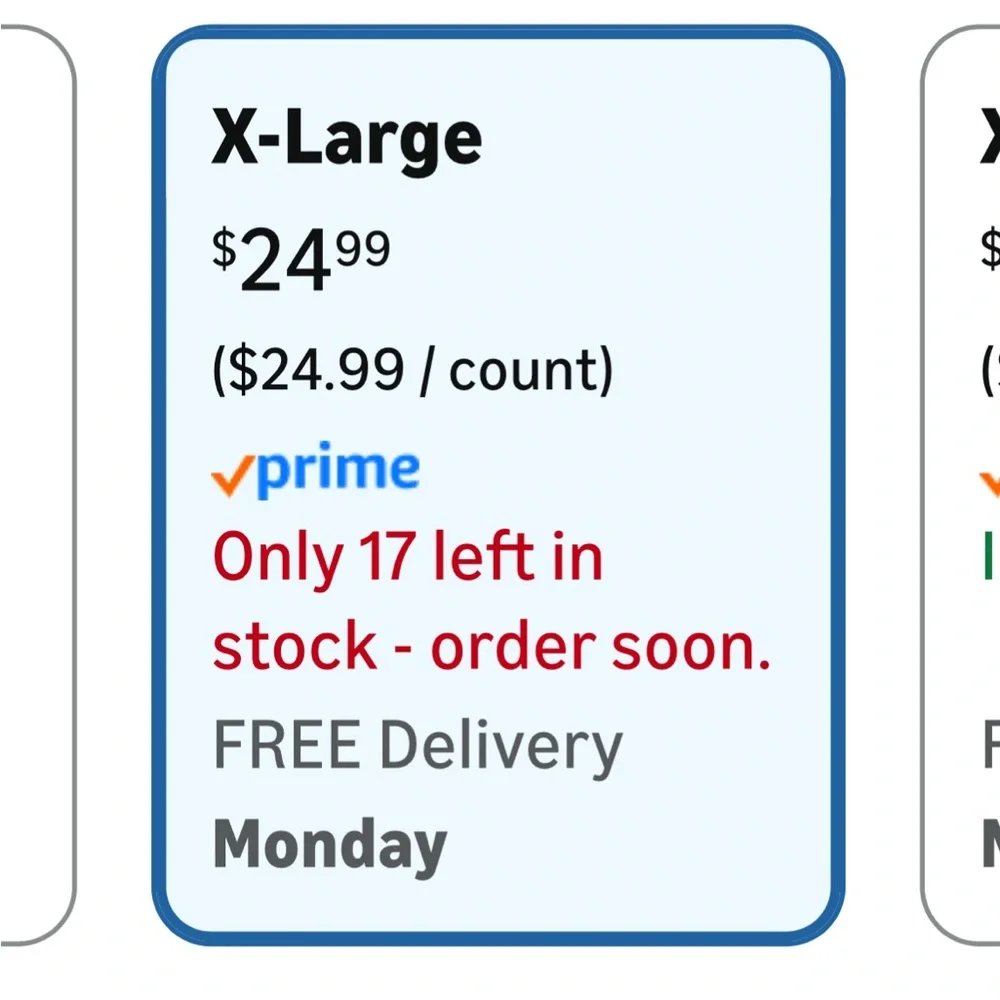Click the prime logo on X-Large card
The height and width of the screenshot is (1000, 1000).
click(x=315, y=470)
